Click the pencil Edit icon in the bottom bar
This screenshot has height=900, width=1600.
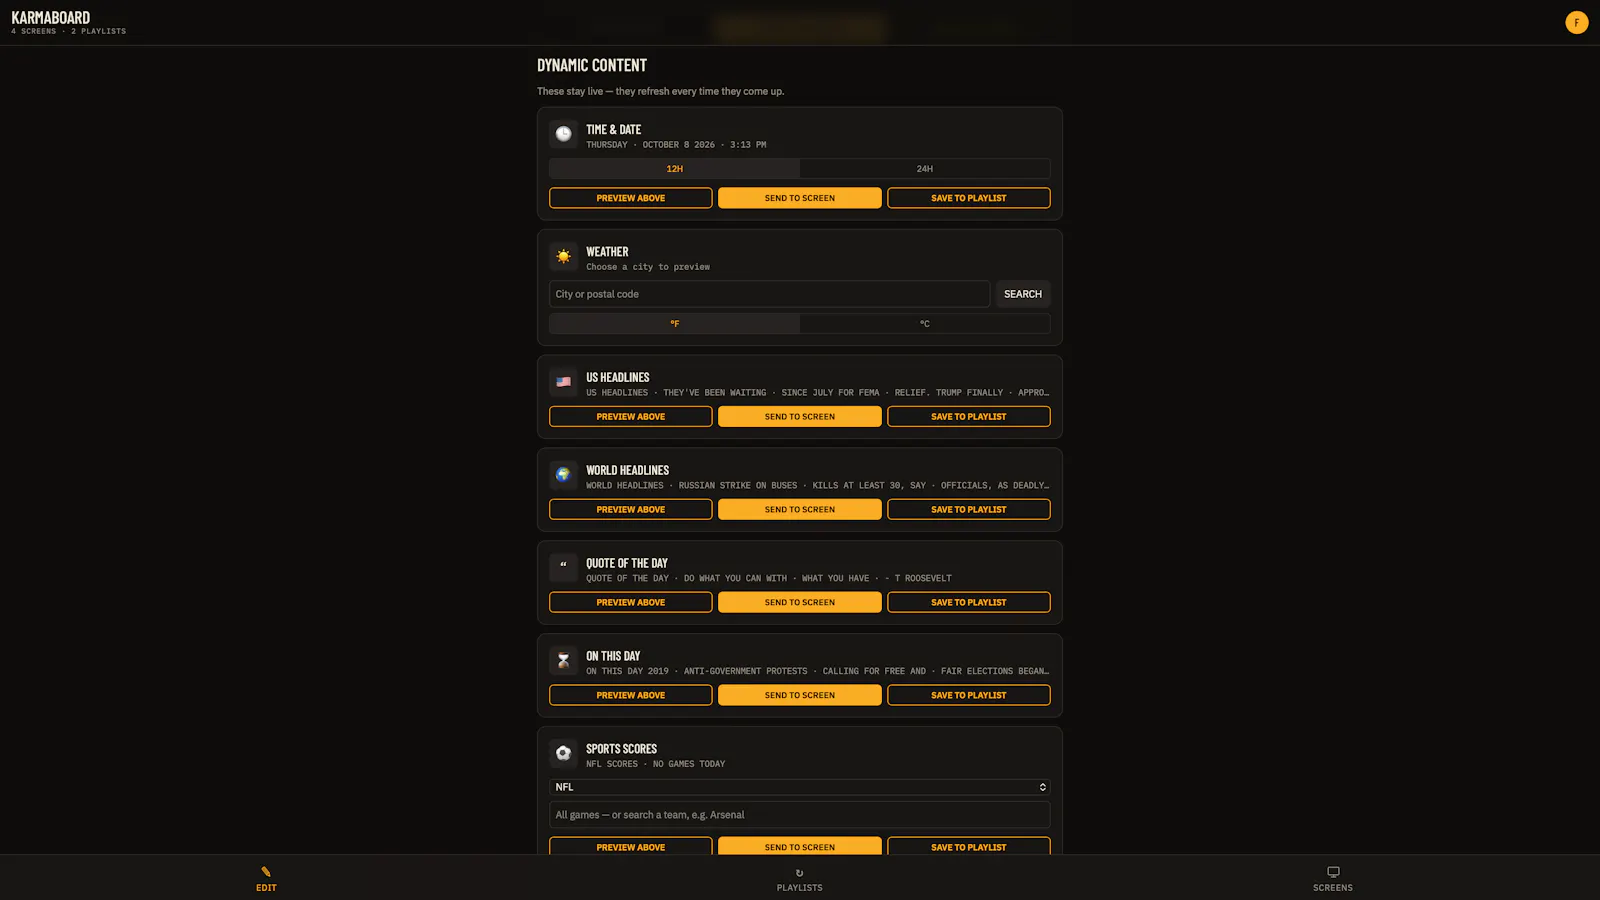266,872
